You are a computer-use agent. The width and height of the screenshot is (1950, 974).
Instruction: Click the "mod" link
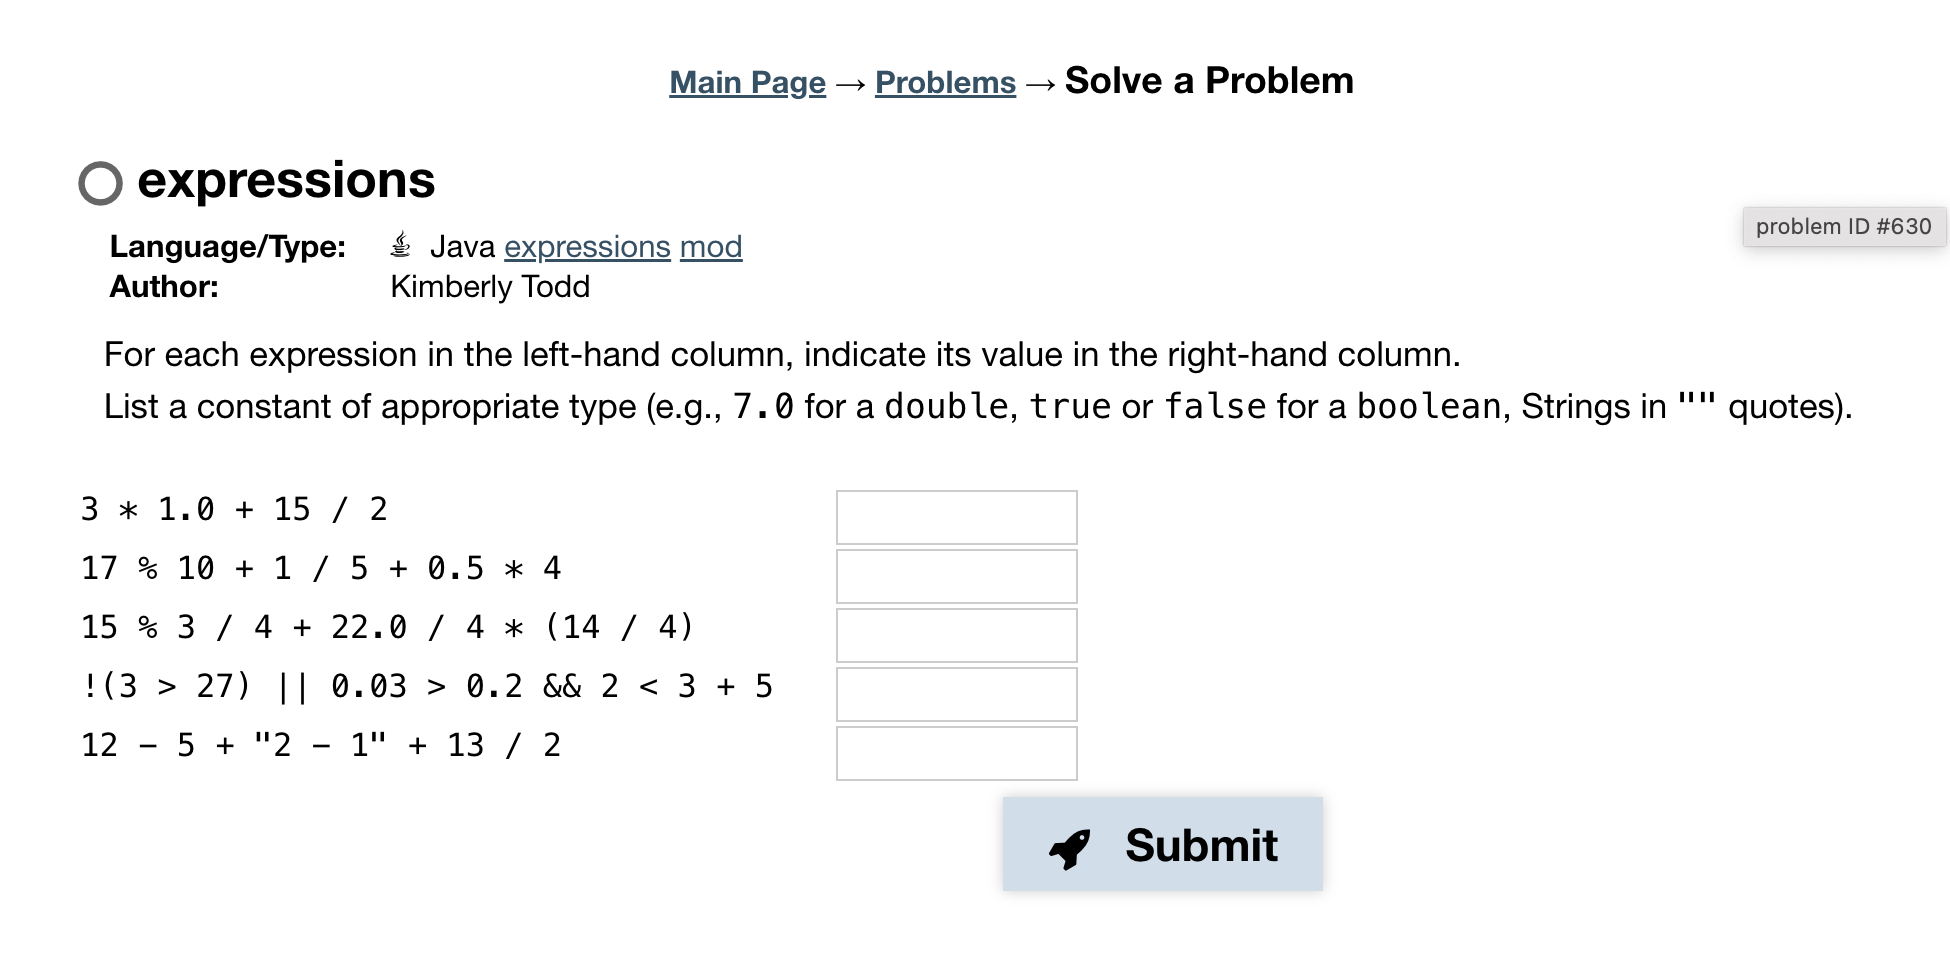(711, 246)
